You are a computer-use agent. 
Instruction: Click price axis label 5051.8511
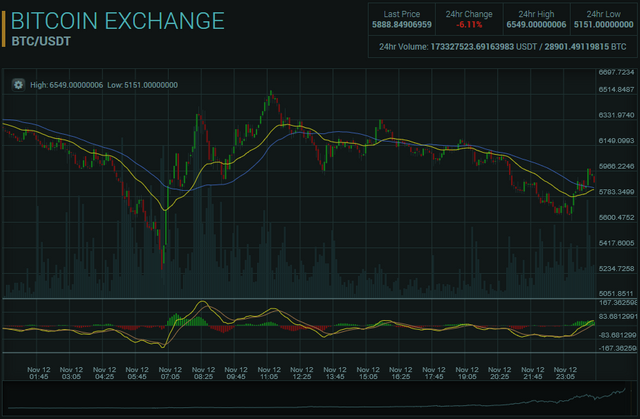point(616,293)
